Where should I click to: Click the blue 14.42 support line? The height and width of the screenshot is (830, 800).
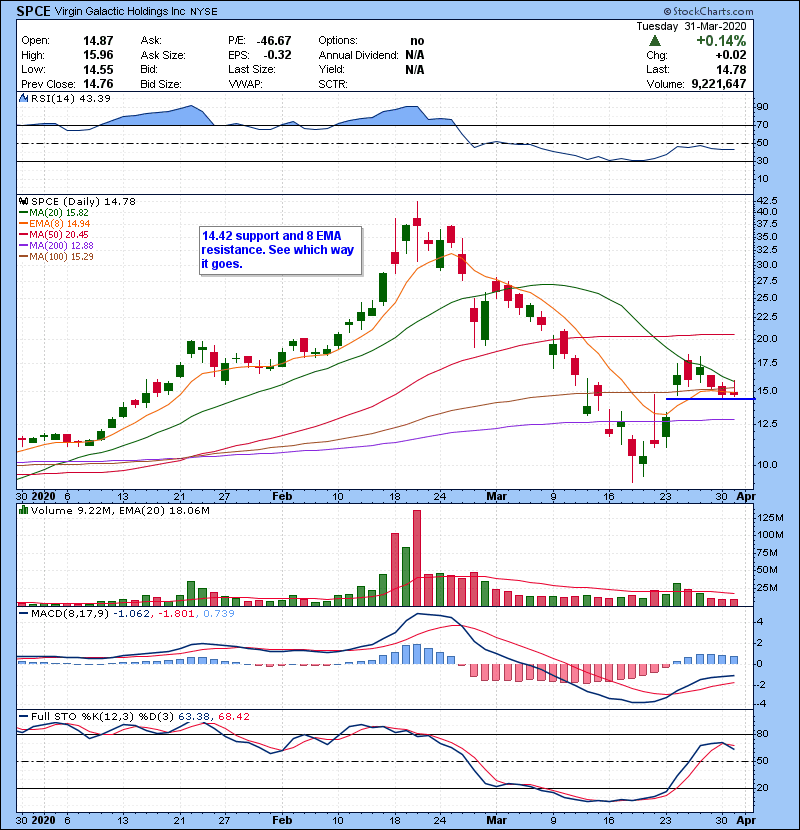710,399
